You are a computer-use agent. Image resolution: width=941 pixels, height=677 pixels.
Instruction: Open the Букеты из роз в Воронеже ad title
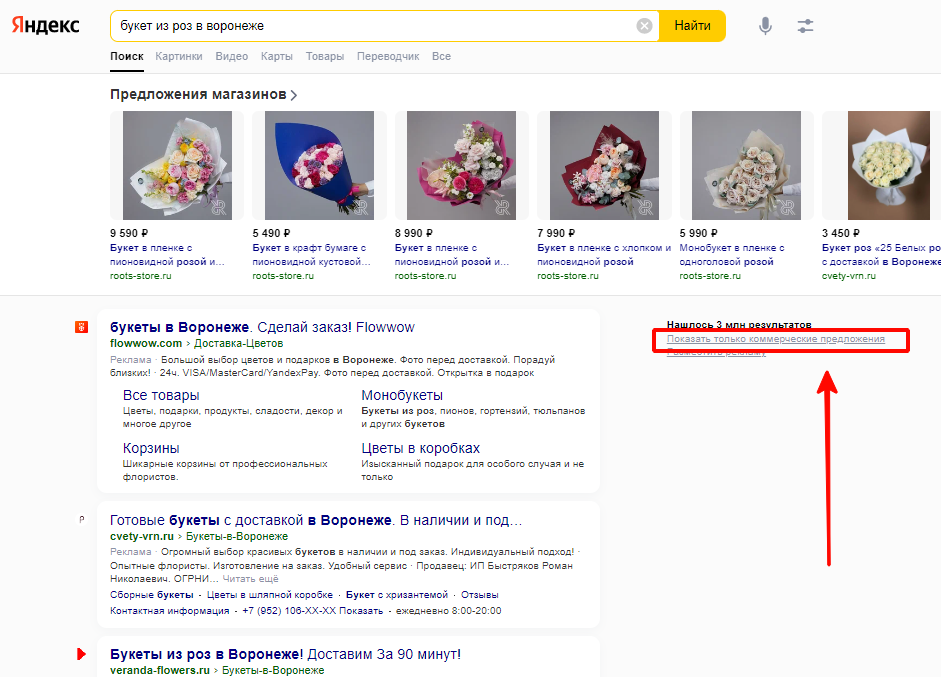286,654
